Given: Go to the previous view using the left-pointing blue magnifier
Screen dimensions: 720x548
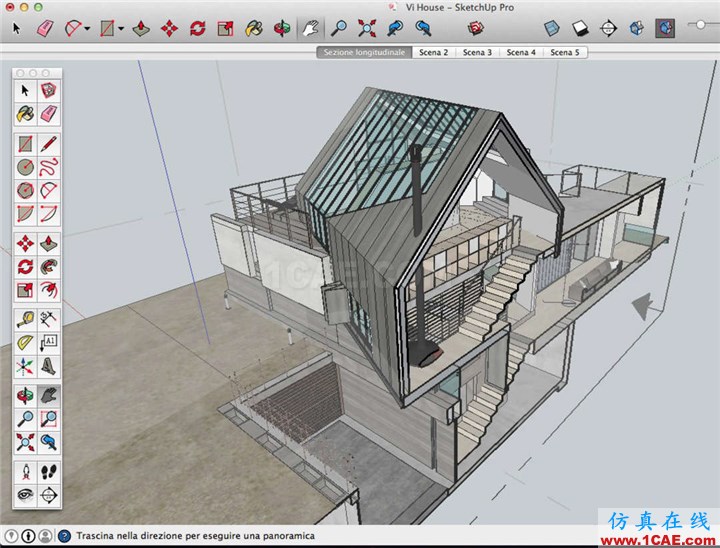Looking at the screenshot, I should (x=395, y=28).
